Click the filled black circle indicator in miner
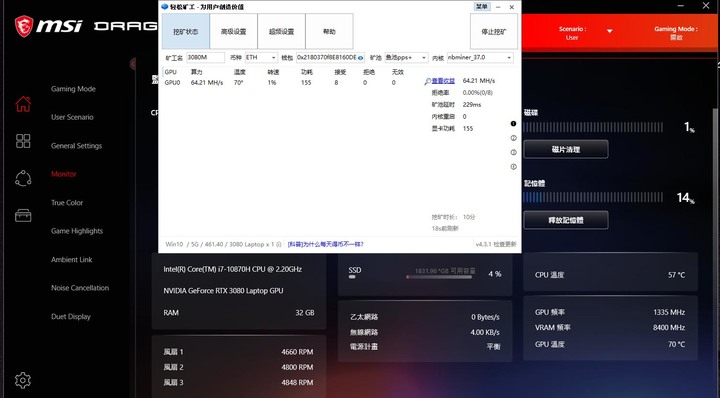 pos(513,123)
